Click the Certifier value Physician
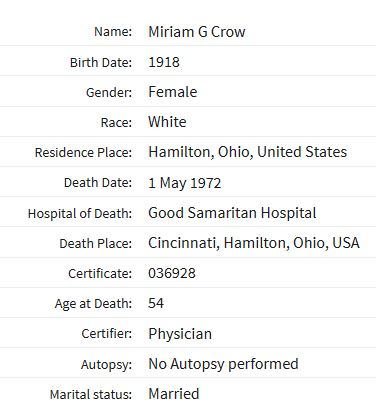The height and width of the screenshot is (406, 376). tap(180, 334)
